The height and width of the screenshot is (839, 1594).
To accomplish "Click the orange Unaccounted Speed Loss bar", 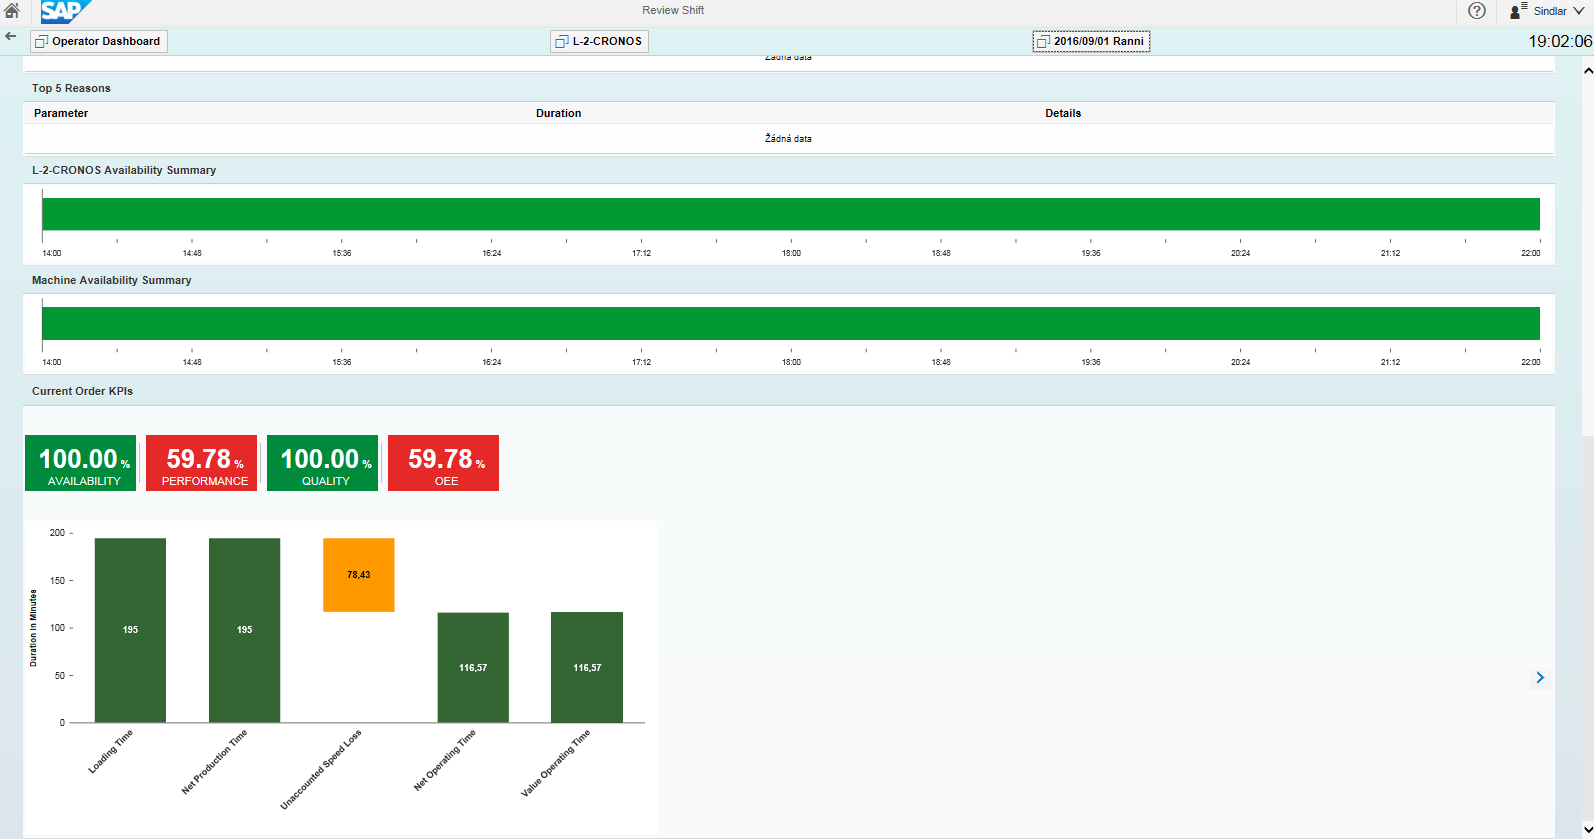I will 359,575.
